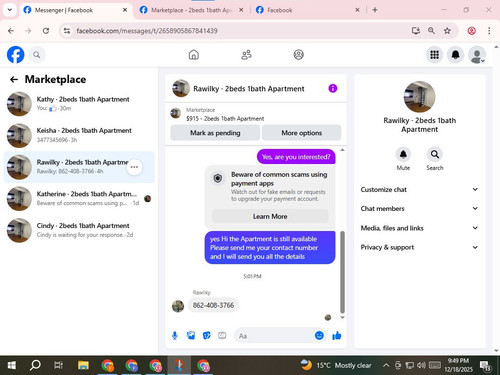Click the chat scroll down arrow

(x=342, y=318)
